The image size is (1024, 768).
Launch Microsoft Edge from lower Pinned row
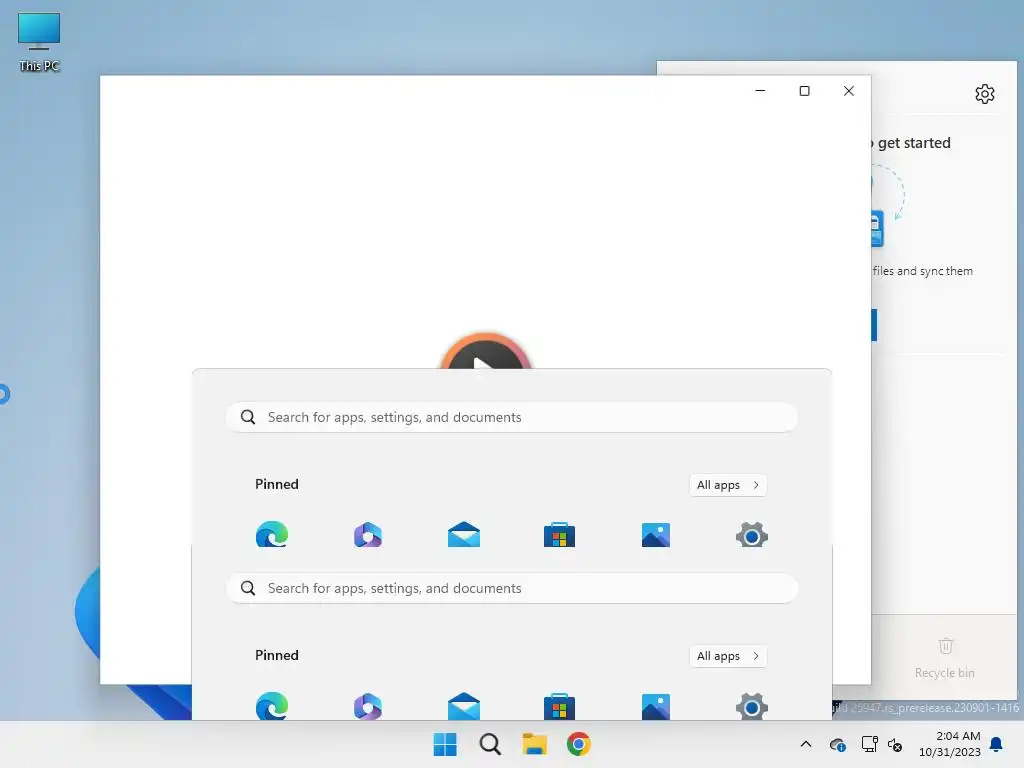[272, 706]
